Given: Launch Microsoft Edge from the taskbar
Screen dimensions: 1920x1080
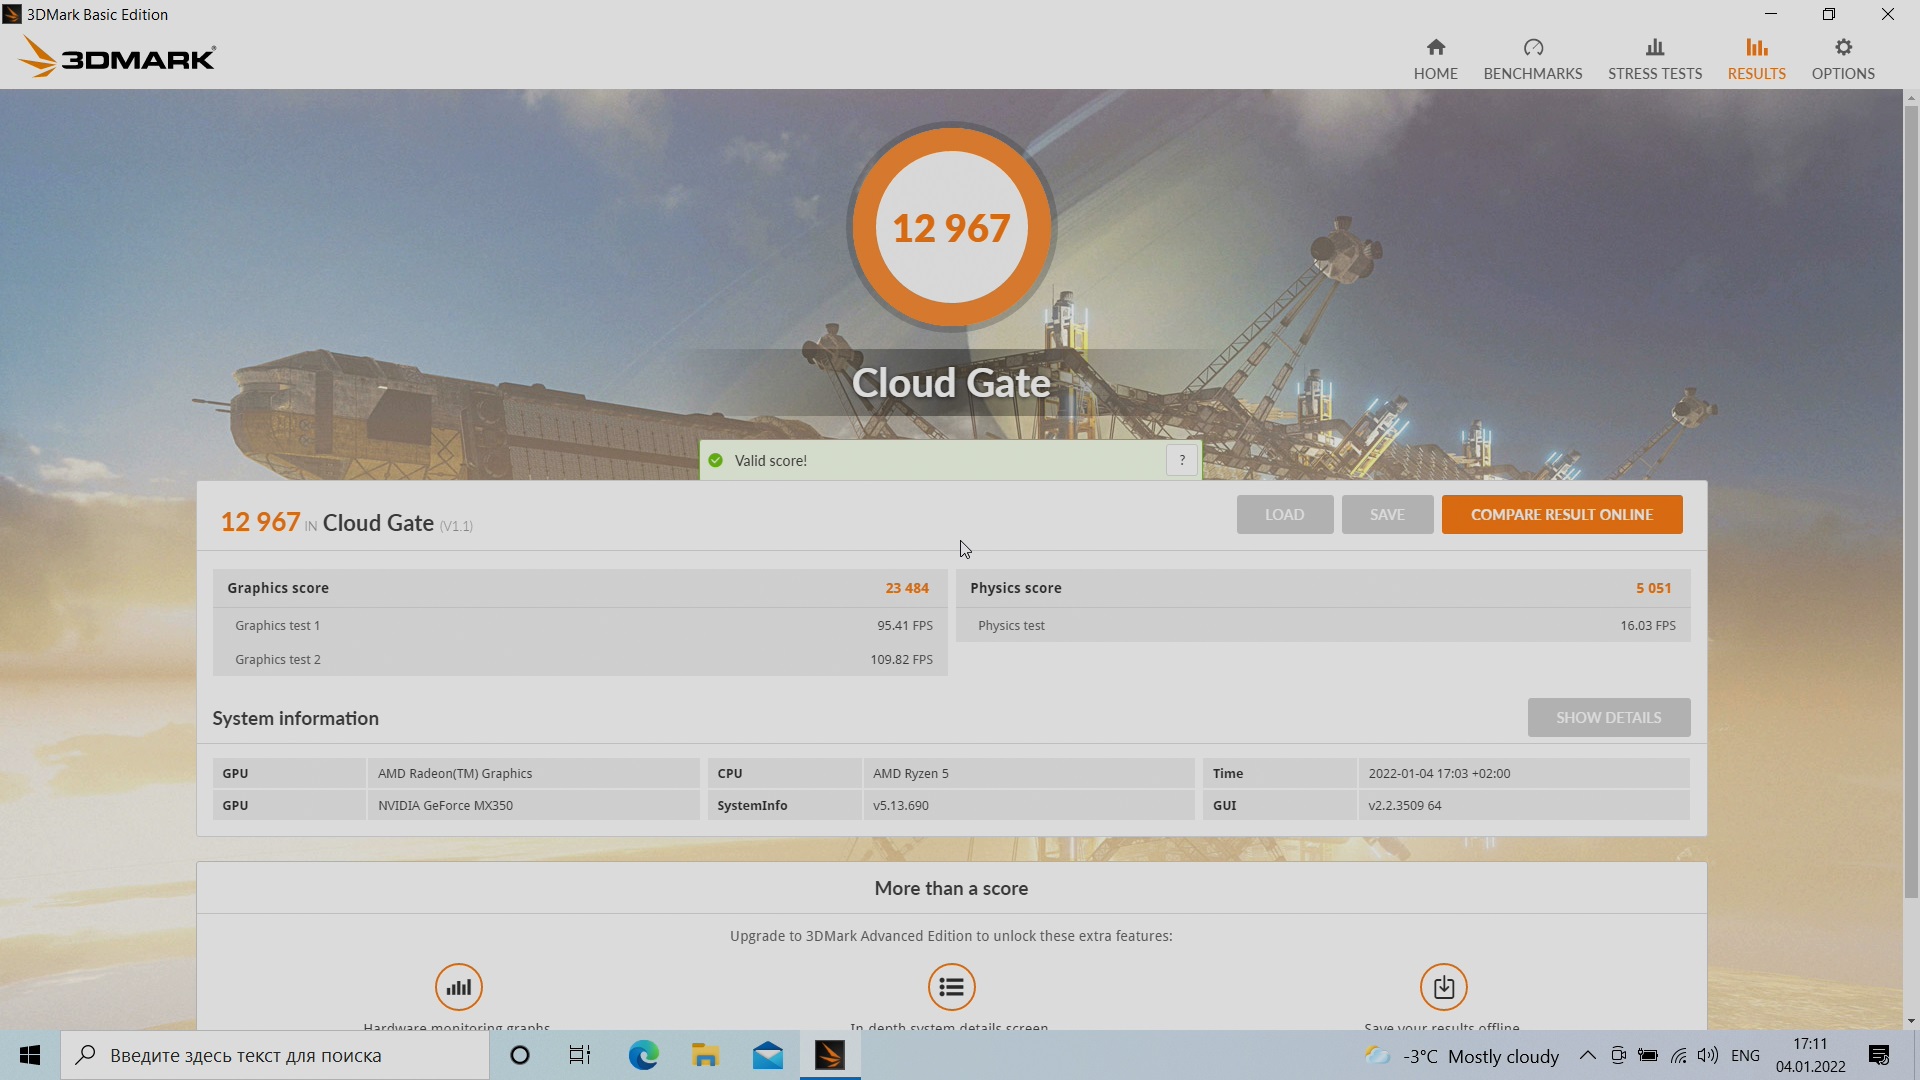Looking at the screenshot, I should click(x=643, y=1055).
